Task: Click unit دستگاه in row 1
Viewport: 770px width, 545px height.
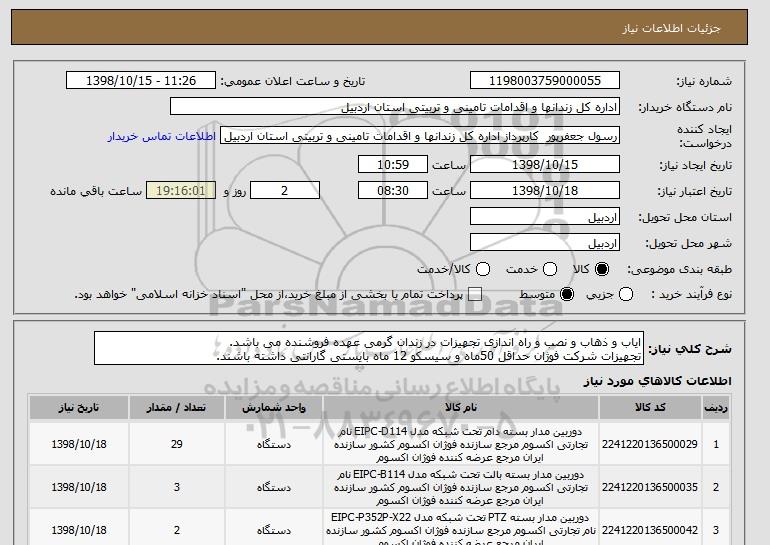Action: (x=274, y=444)
